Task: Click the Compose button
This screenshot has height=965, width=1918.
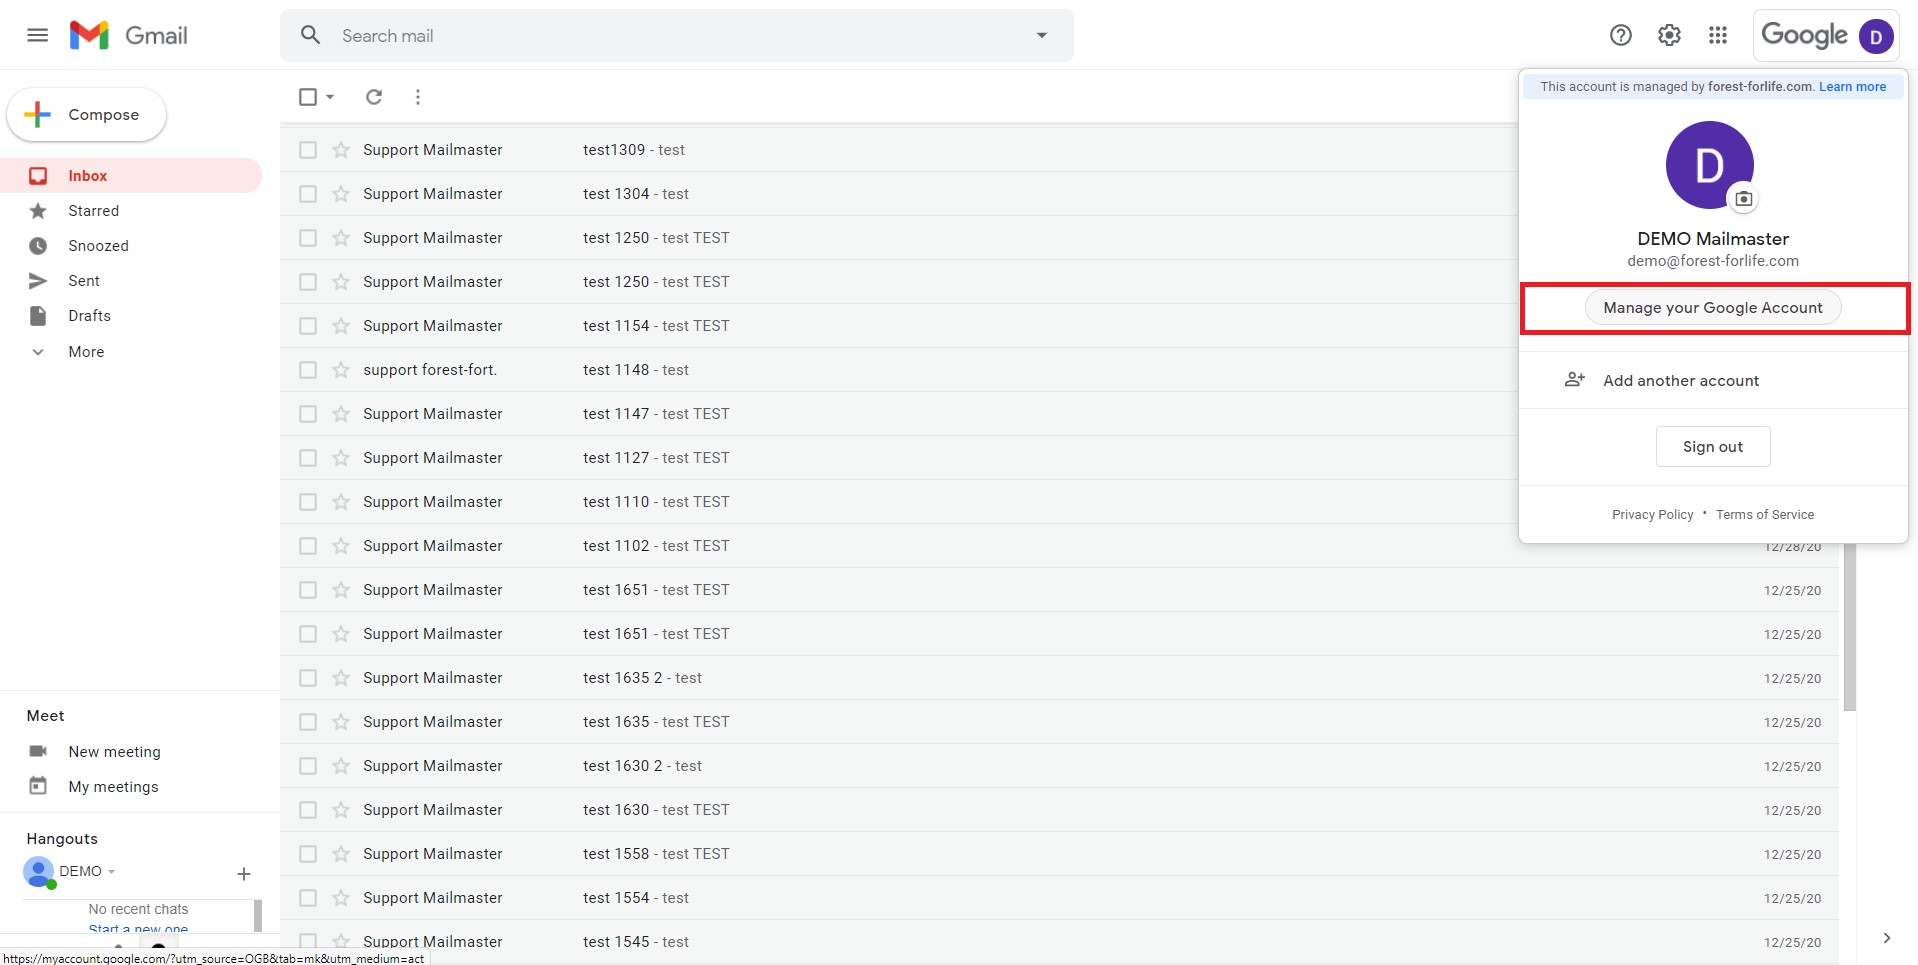Action: 87,115
